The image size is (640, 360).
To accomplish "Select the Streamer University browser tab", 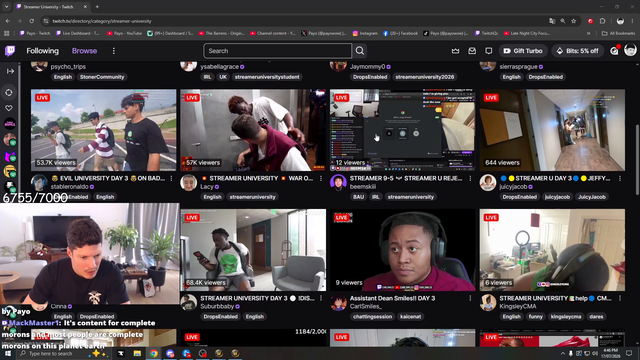I will [51, 7].
